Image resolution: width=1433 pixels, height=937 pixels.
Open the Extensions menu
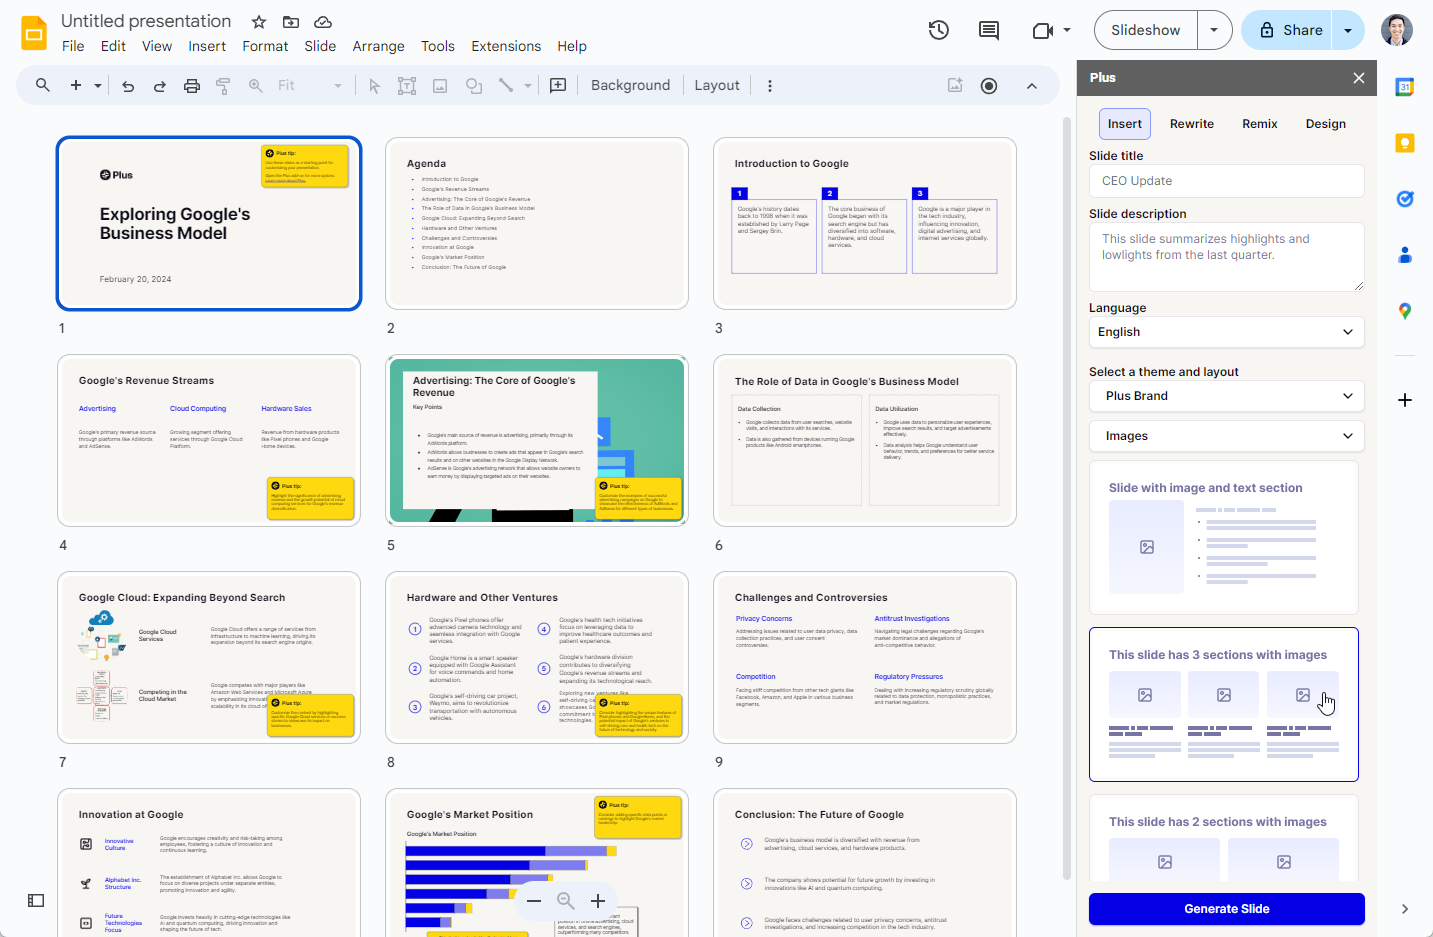(506, 46)
